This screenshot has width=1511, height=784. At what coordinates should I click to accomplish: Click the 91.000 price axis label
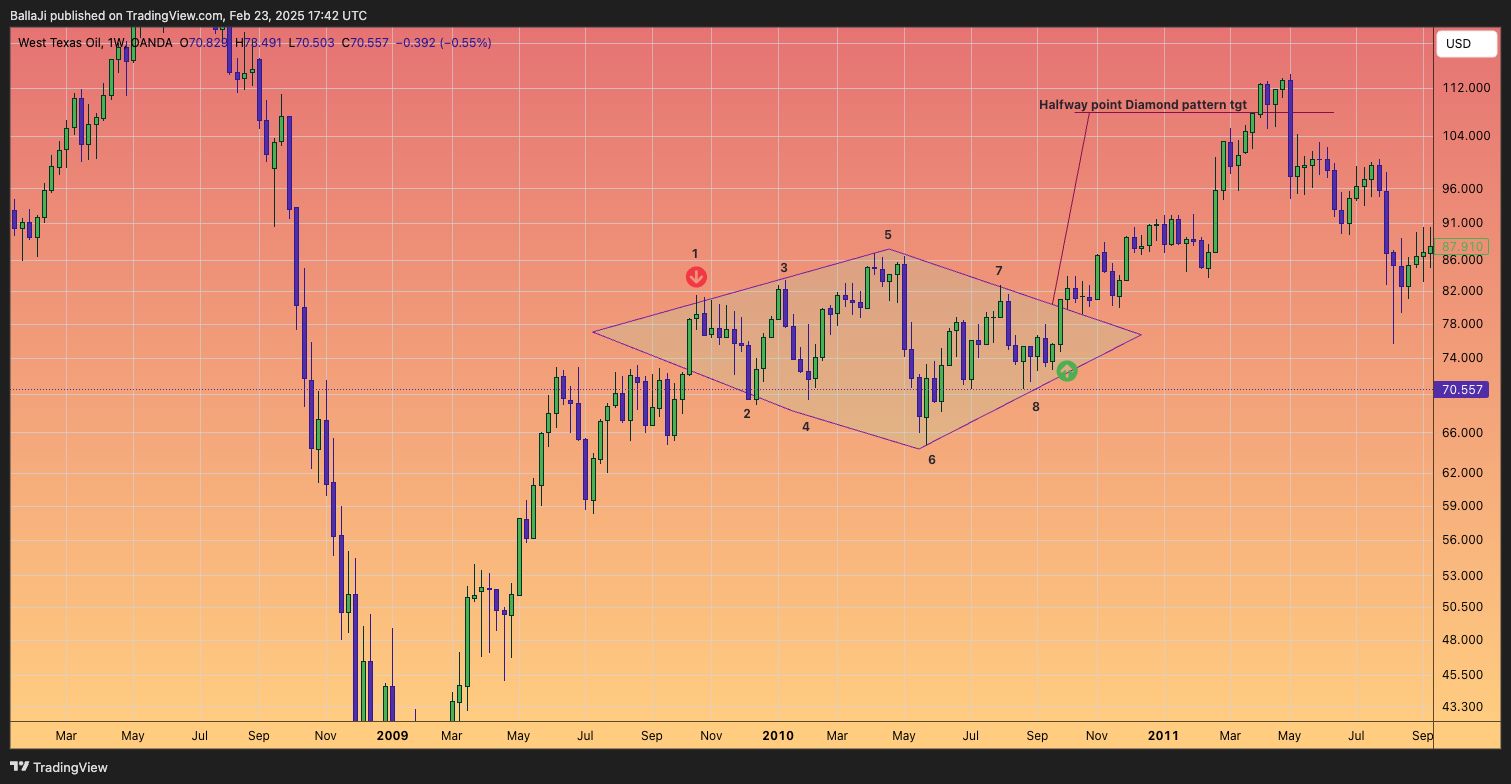1463,223
